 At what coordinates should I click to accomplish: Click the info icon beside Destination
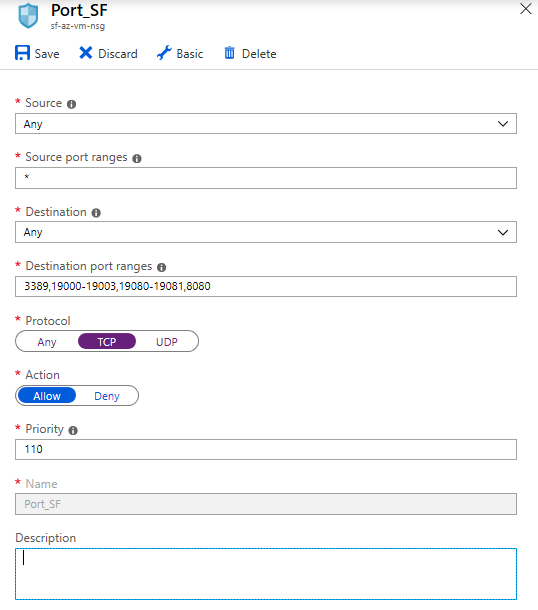click(96, 213)
